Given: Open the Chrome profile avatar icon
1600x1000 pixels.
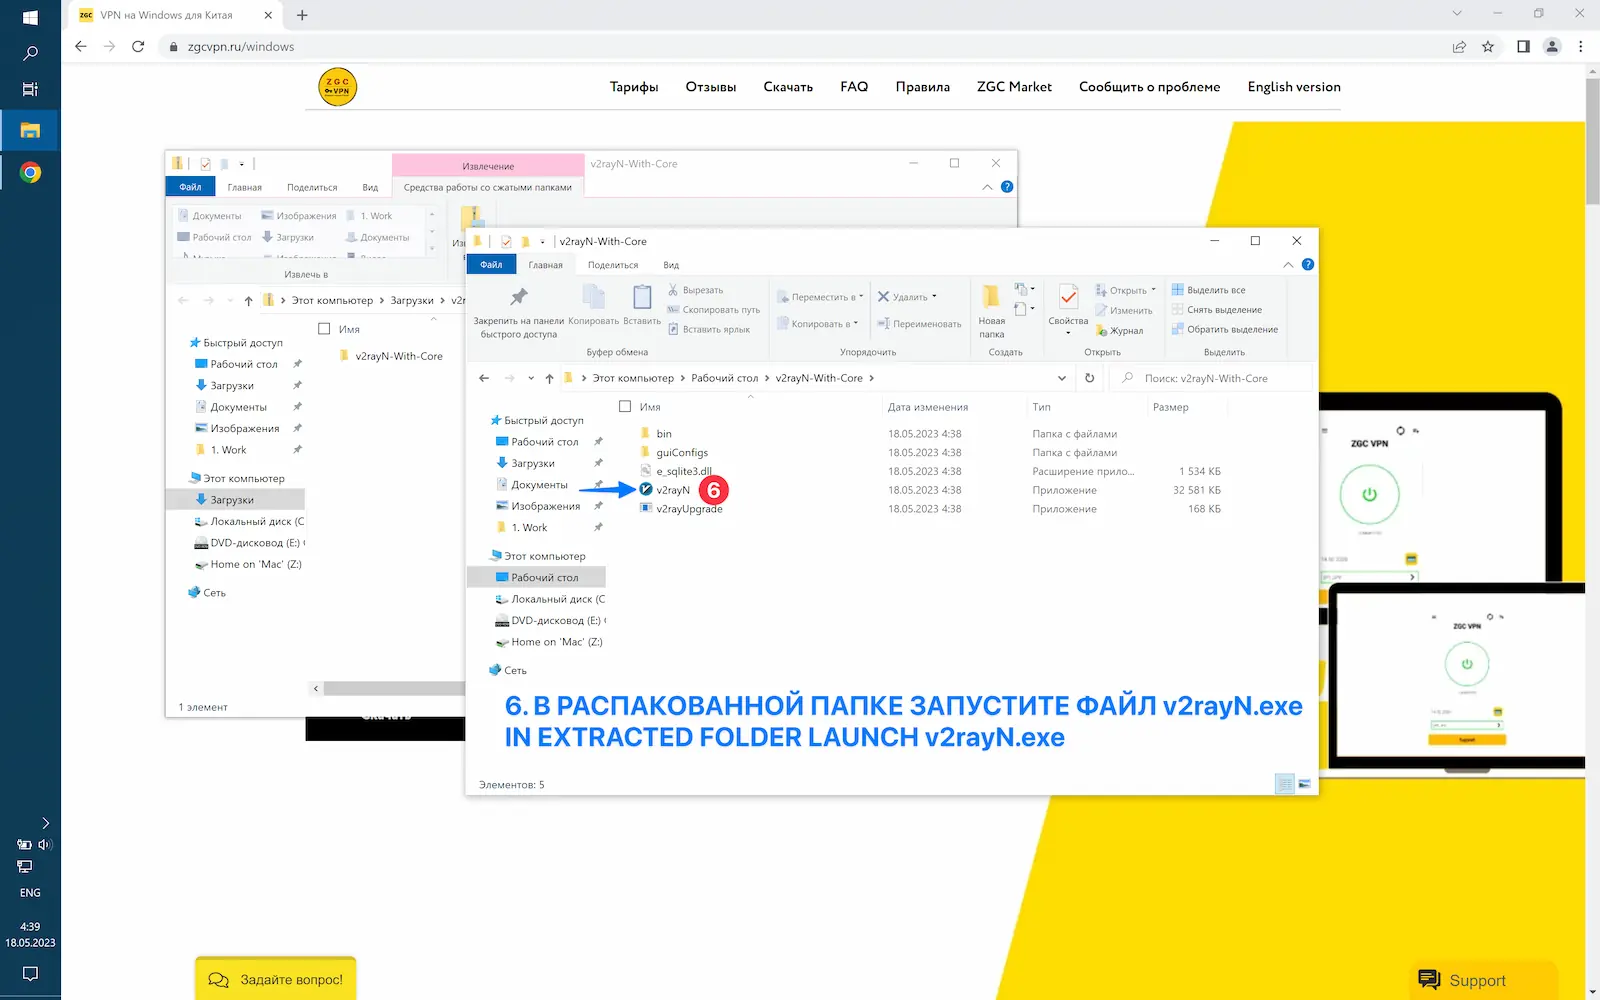Looking at the screenshot, I should [1552, 46].
